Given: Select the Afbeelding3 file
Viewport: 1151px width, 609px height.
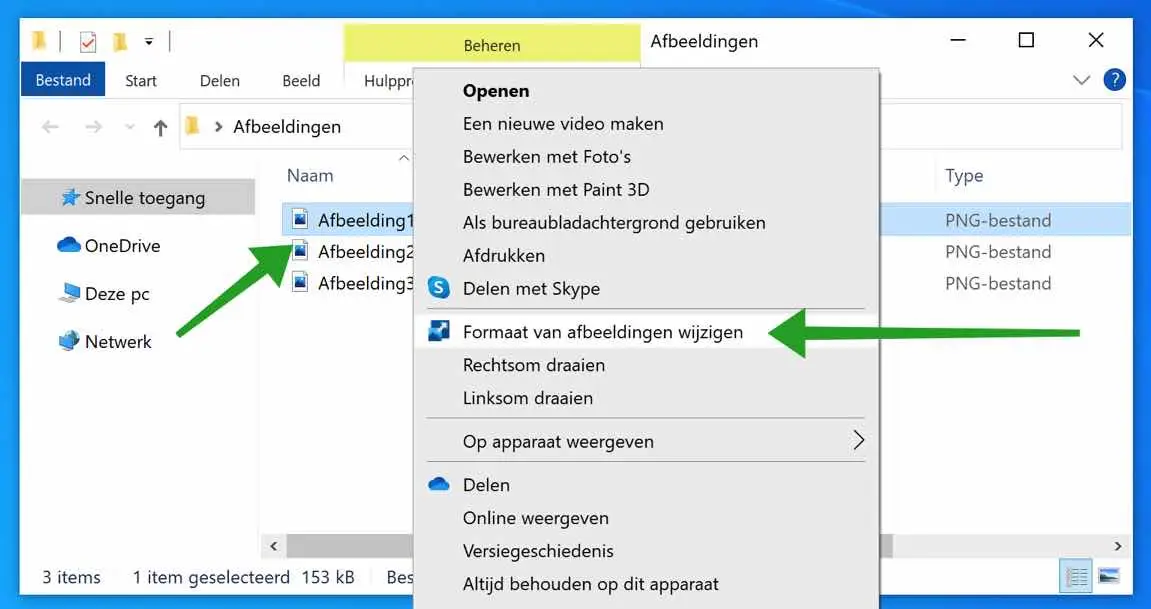Looking at the screenshot, I should pyautogui.click(x=366, y=283).
